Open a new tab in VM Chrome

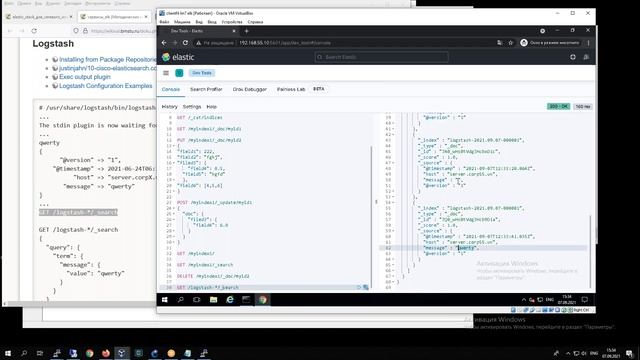pyautogui.click(x=247, y=31)
